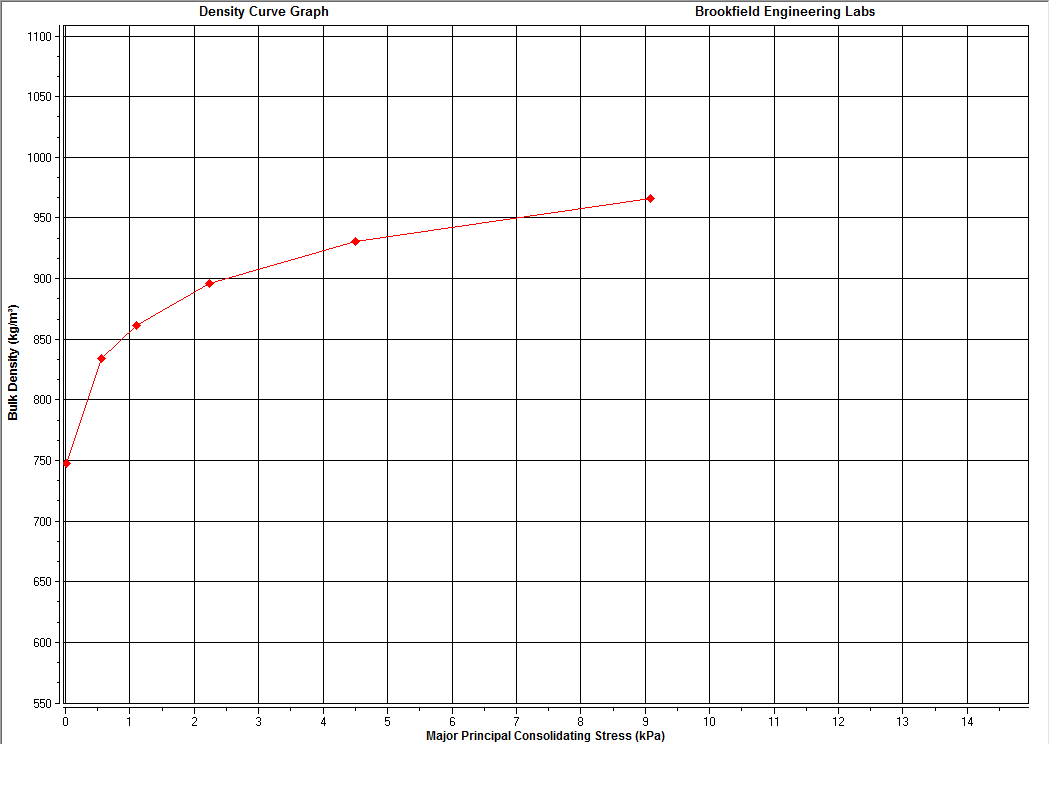Click the data marker near 0.5 kPa
1050x790 pixels.
101,357
